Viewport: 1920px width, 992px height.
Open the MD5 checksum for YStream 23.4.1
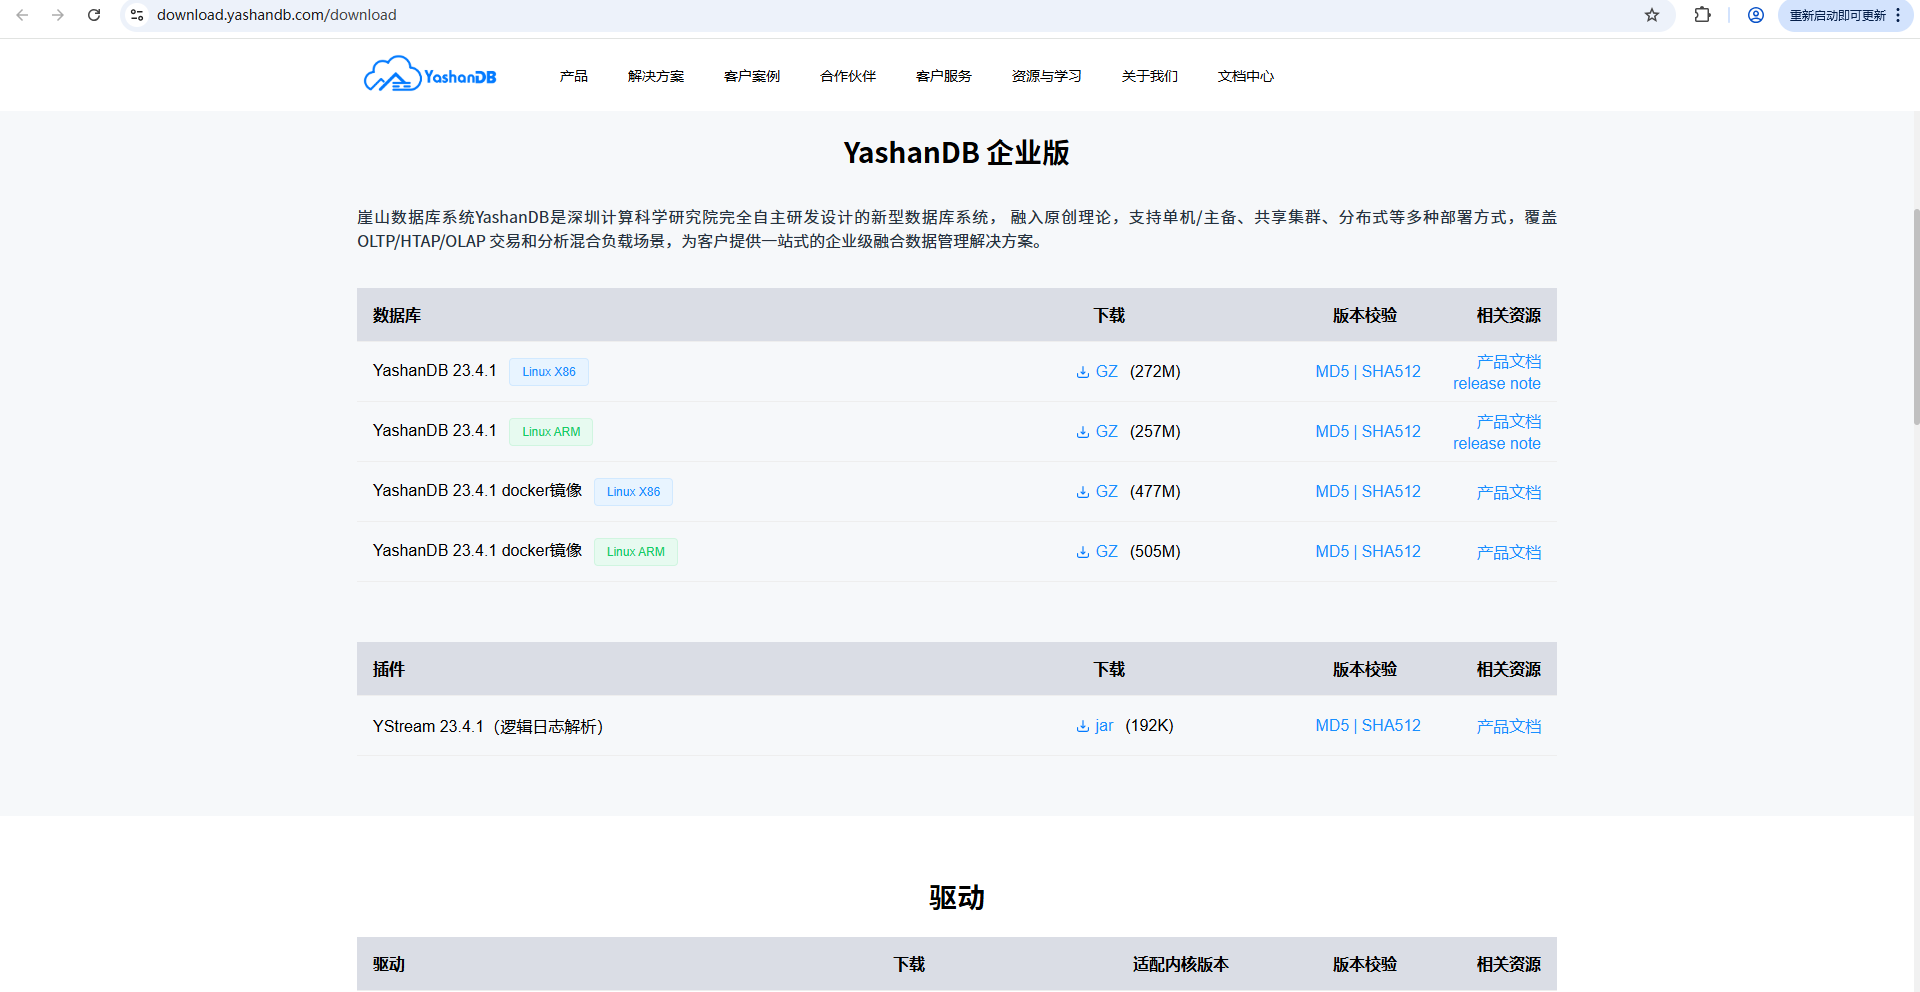(1331, 725)
